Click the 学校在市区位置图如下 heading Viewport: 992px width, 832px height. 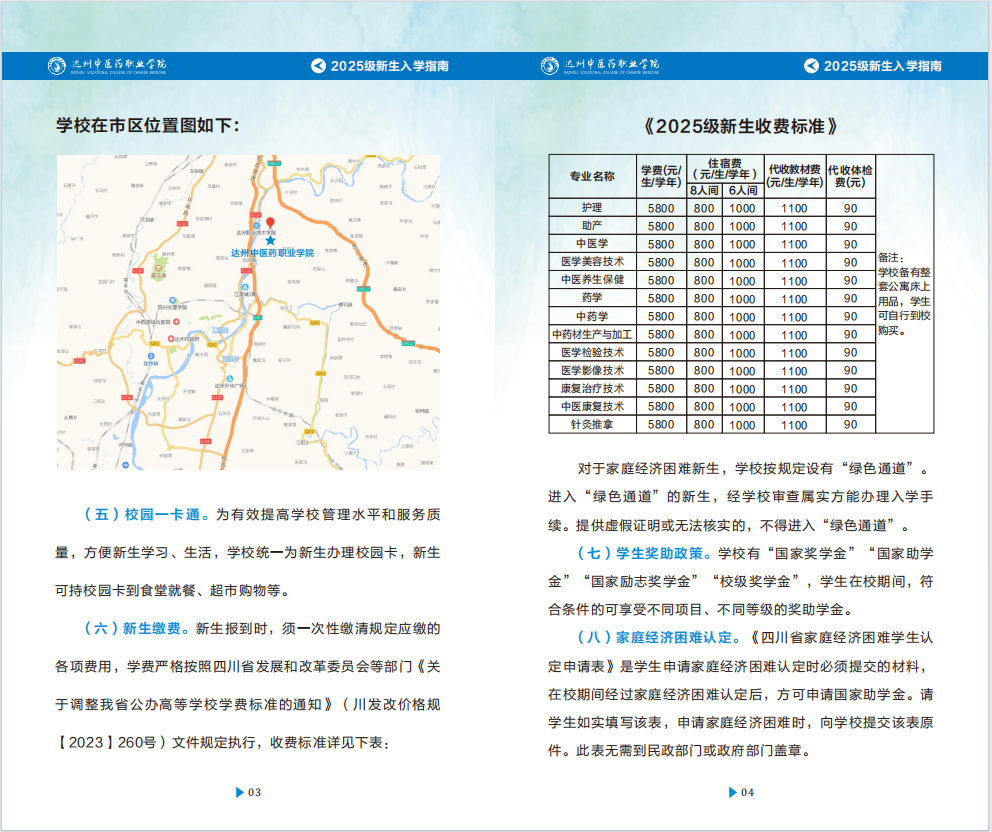[148, 125]
